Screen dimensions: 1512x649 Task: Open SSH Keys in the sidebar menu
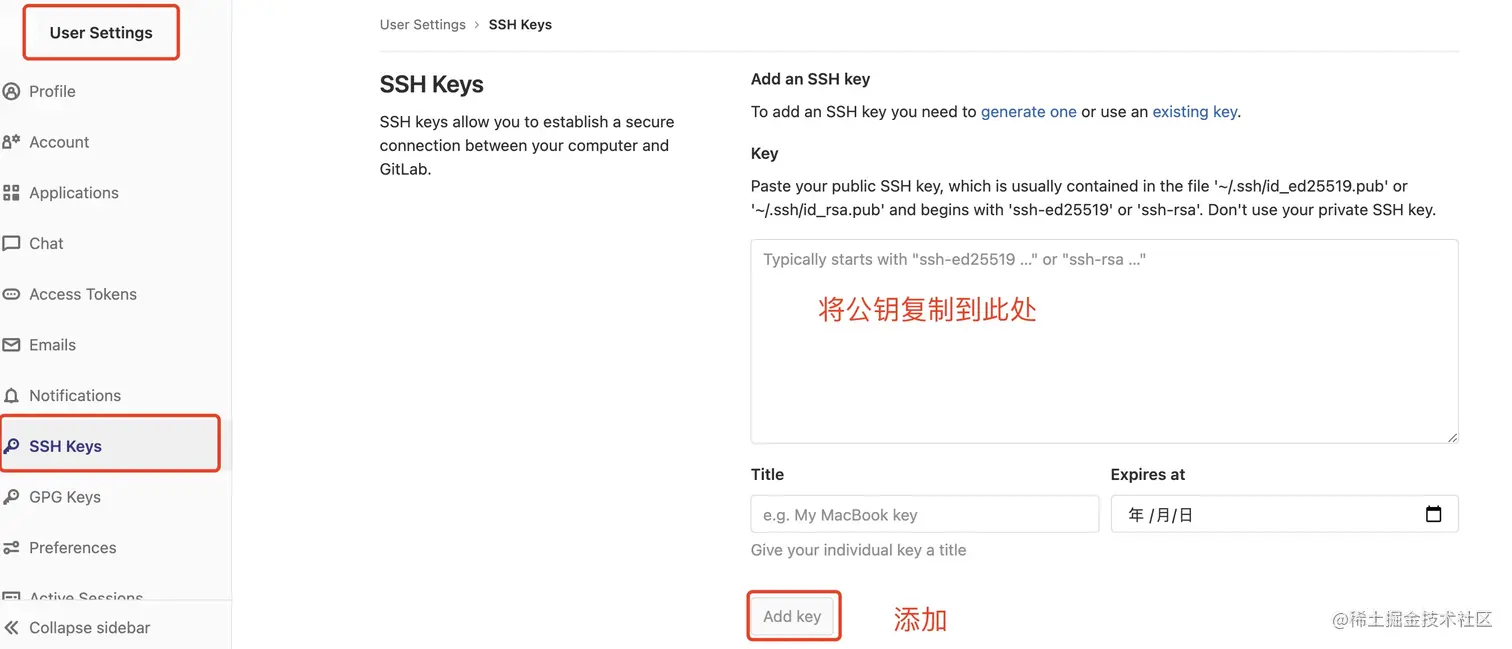(x=65, y=446)
